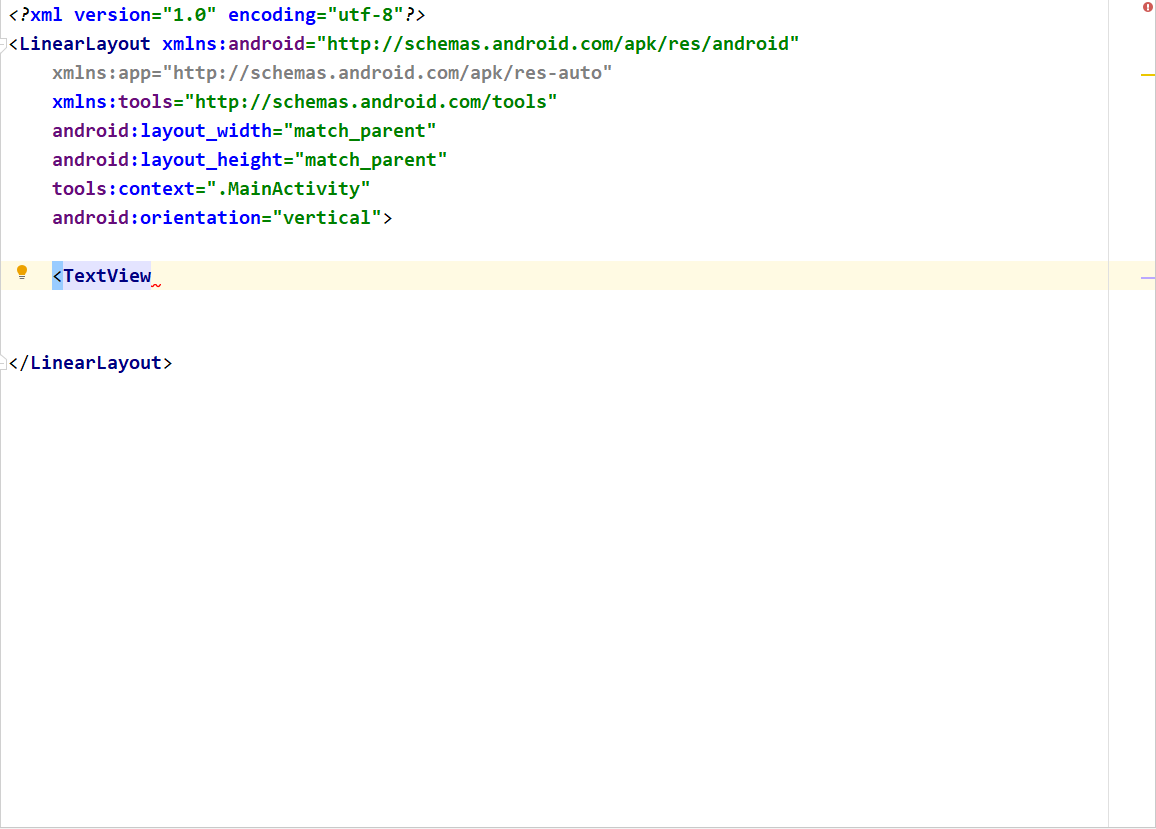
Task: Click the opening LinearLayout tag name
Action: click(85, 44)
